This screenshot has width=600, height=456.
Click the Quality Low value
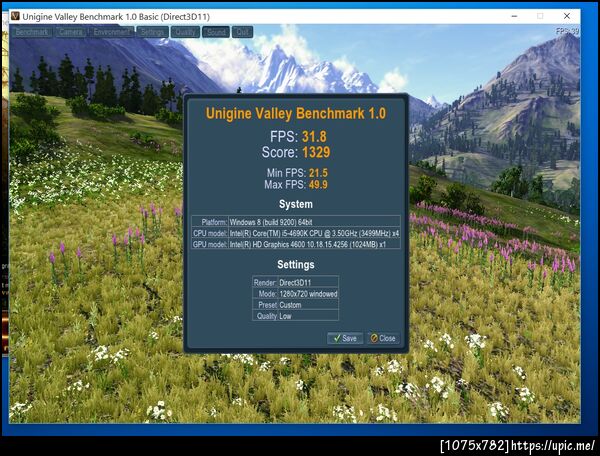click(285, 316)
